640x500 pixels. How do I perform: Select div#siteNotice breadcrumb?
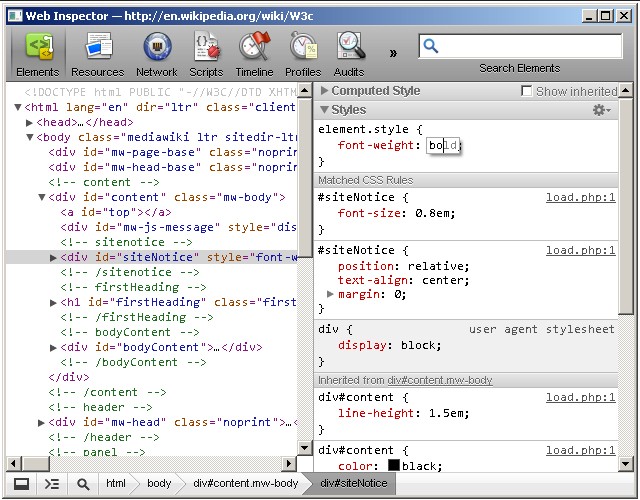353,484
